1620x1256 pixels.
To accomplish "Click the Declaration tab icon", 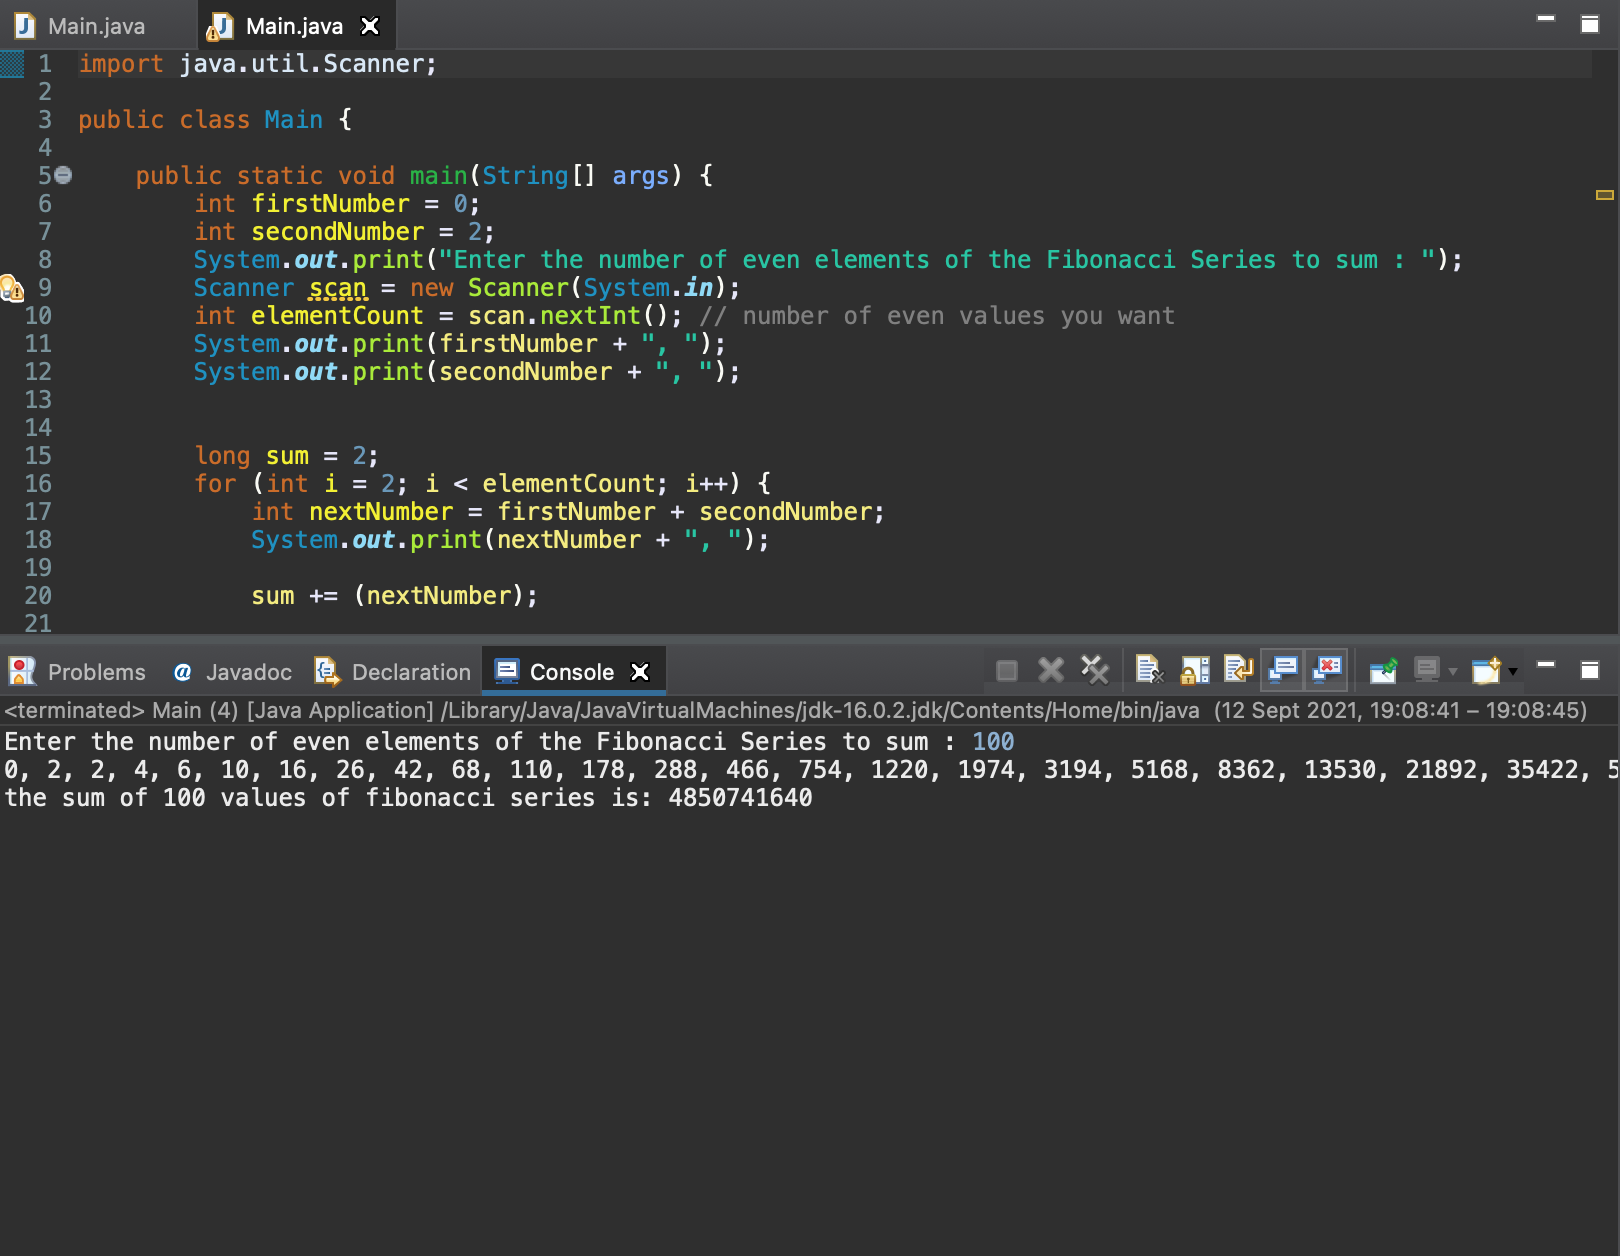I will click(x=326, y=671).
